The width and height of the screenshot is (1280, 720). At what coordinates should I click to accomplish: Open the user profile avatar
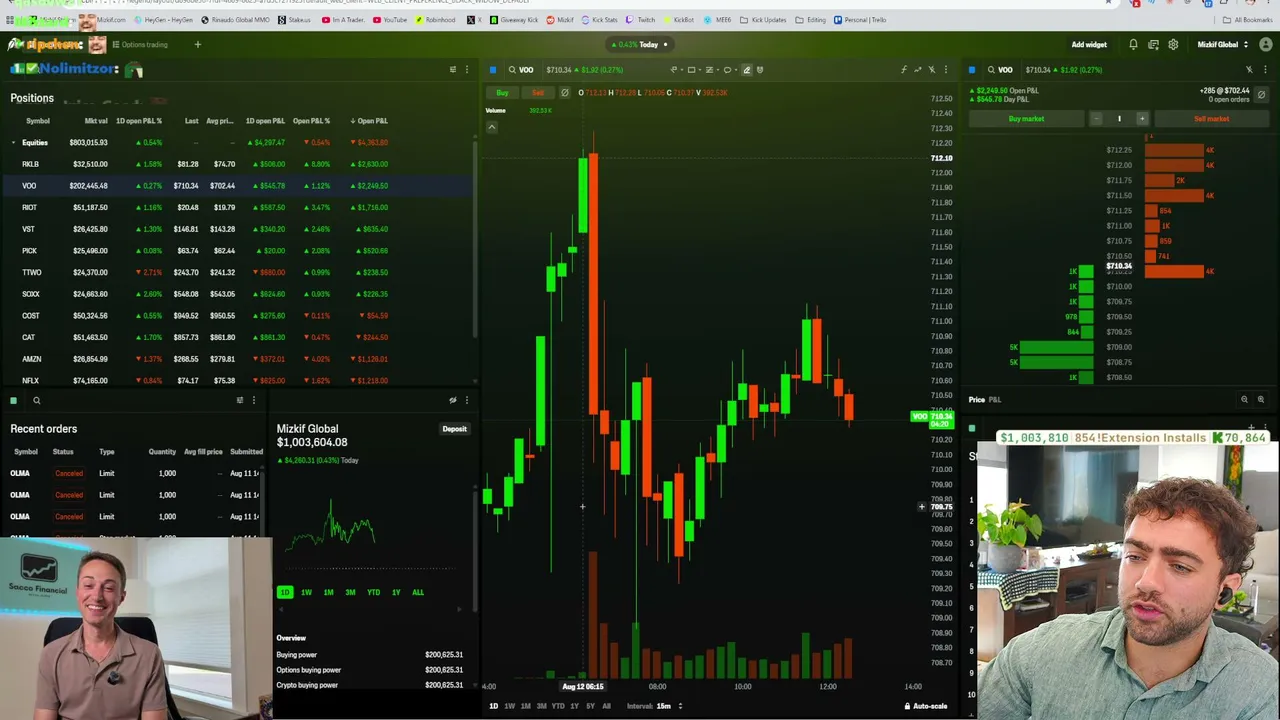click(x=1266, y=45)
